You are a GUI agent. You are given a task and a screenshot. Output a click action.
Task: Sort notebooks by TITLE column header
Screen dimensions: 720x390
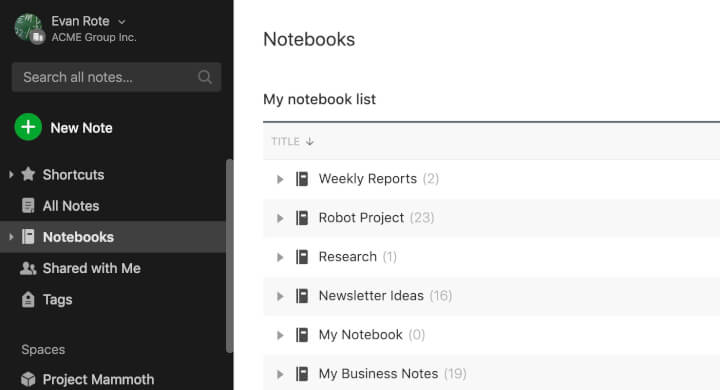[x=285, y=141]
